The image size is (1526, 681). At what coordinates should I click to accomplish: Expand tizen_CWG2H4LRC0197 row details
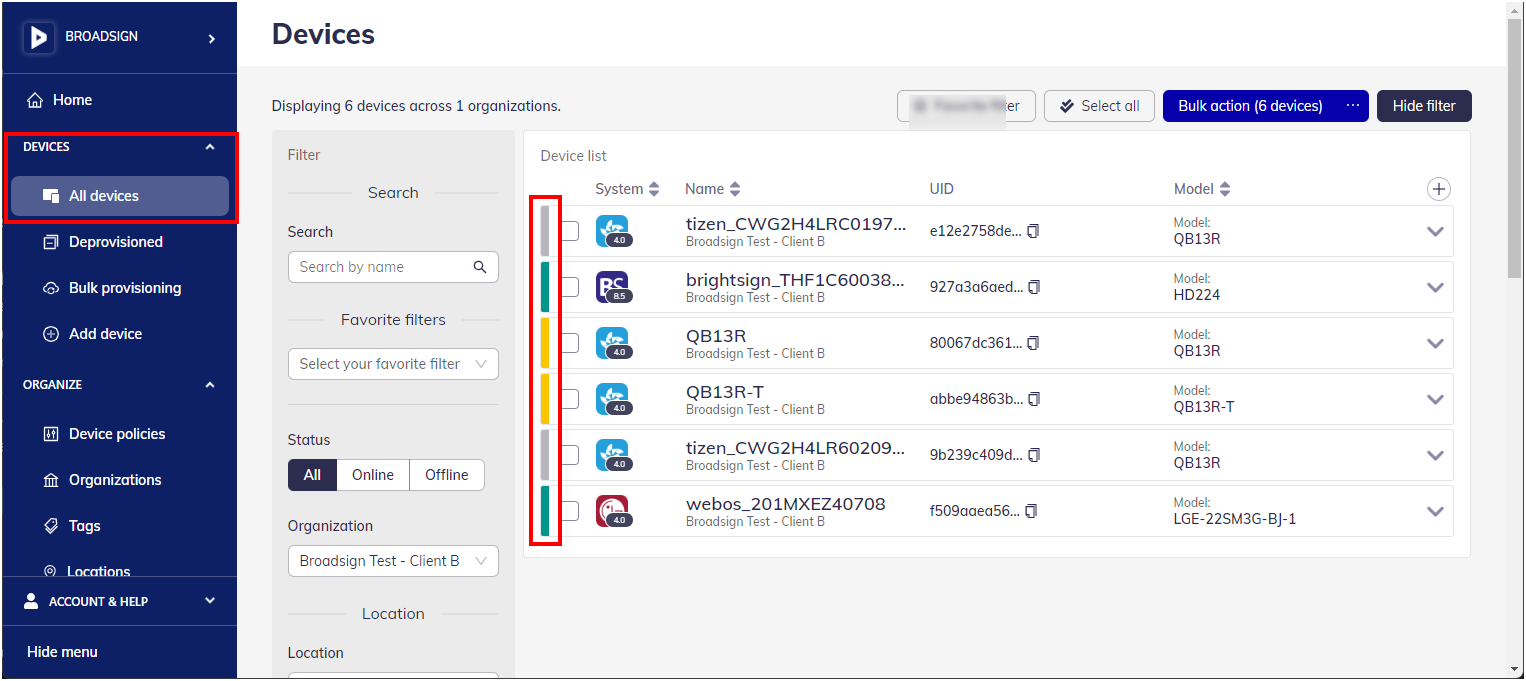[1435, 231]
